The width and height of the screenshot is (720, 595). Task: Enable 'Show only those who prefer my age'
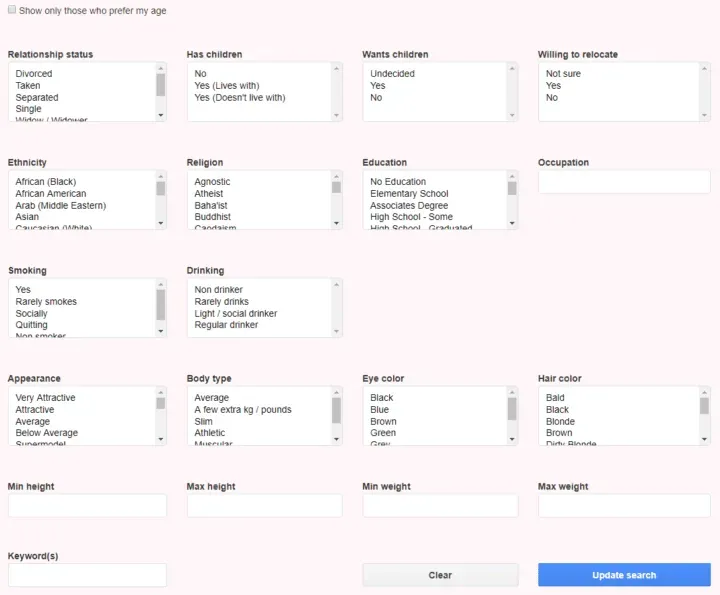coord(12,10)
